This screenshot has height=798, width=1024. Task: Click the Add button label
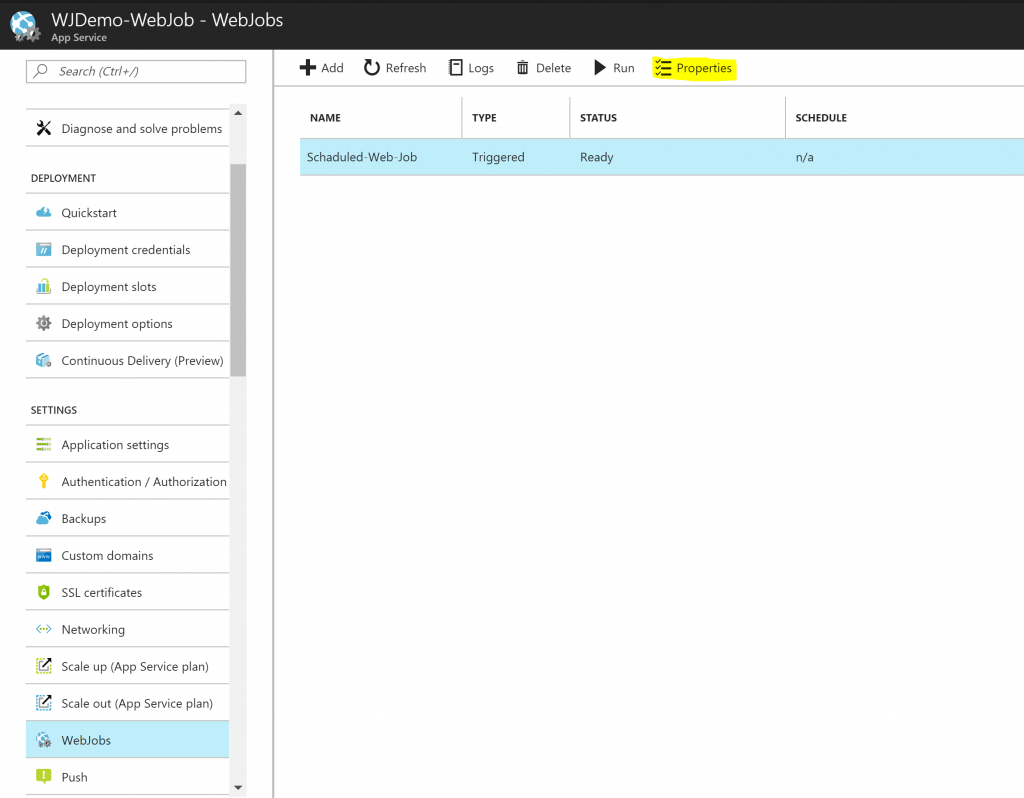pyautogui.click(x=332, y=68)
